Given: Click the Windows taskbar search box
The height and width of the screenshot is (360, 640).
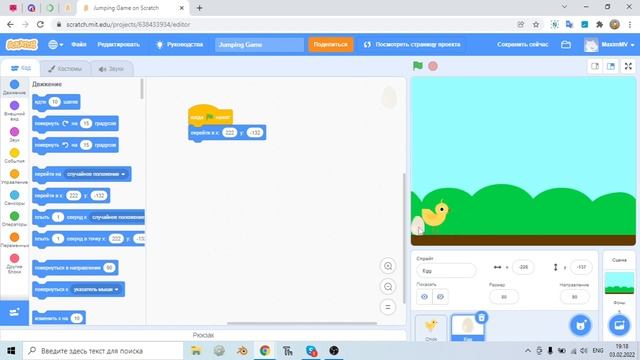Looking at the screenshot, I should [103, 351].
